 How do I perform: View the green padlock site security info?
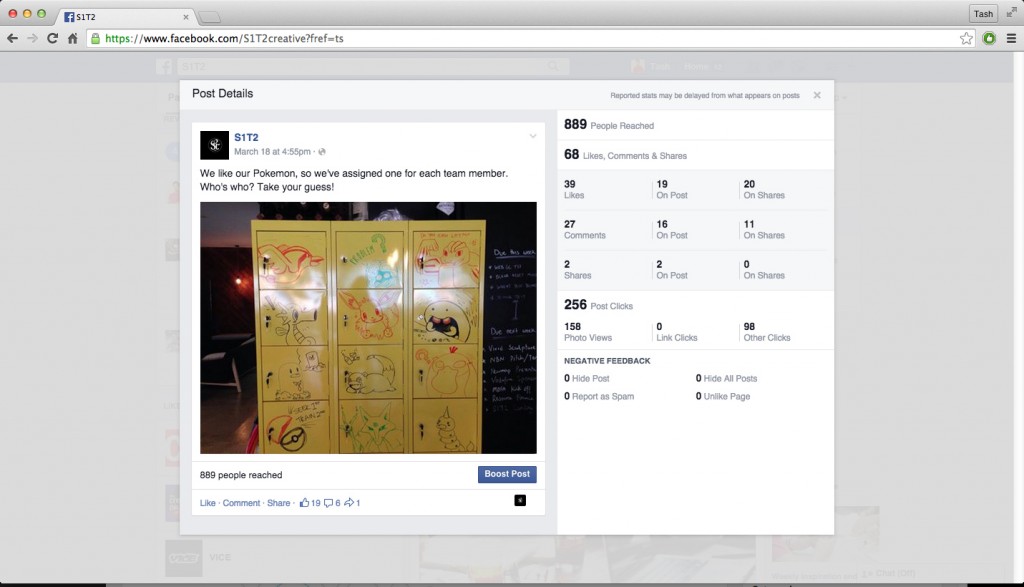95,39
